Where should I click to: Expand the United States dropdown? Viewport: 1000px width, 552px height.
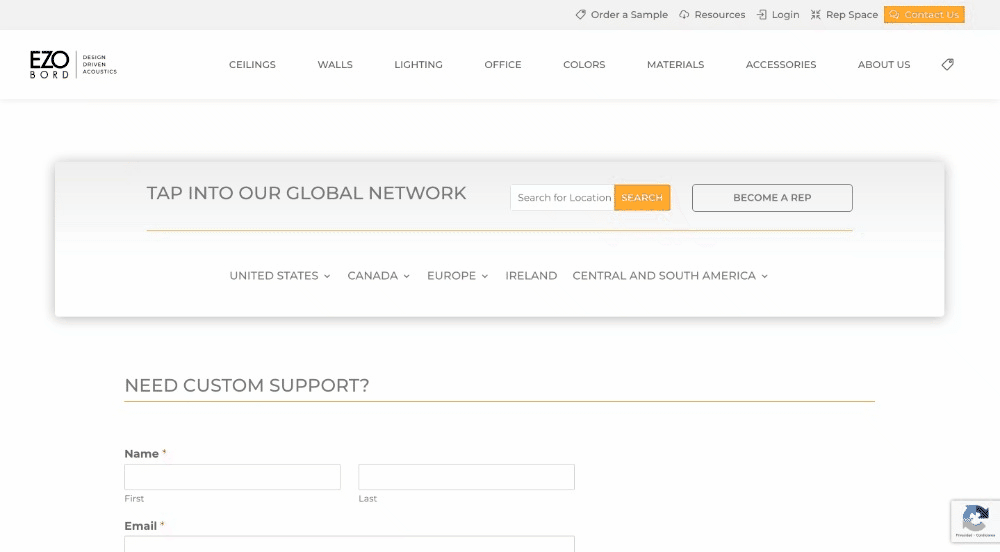point(279,276)
